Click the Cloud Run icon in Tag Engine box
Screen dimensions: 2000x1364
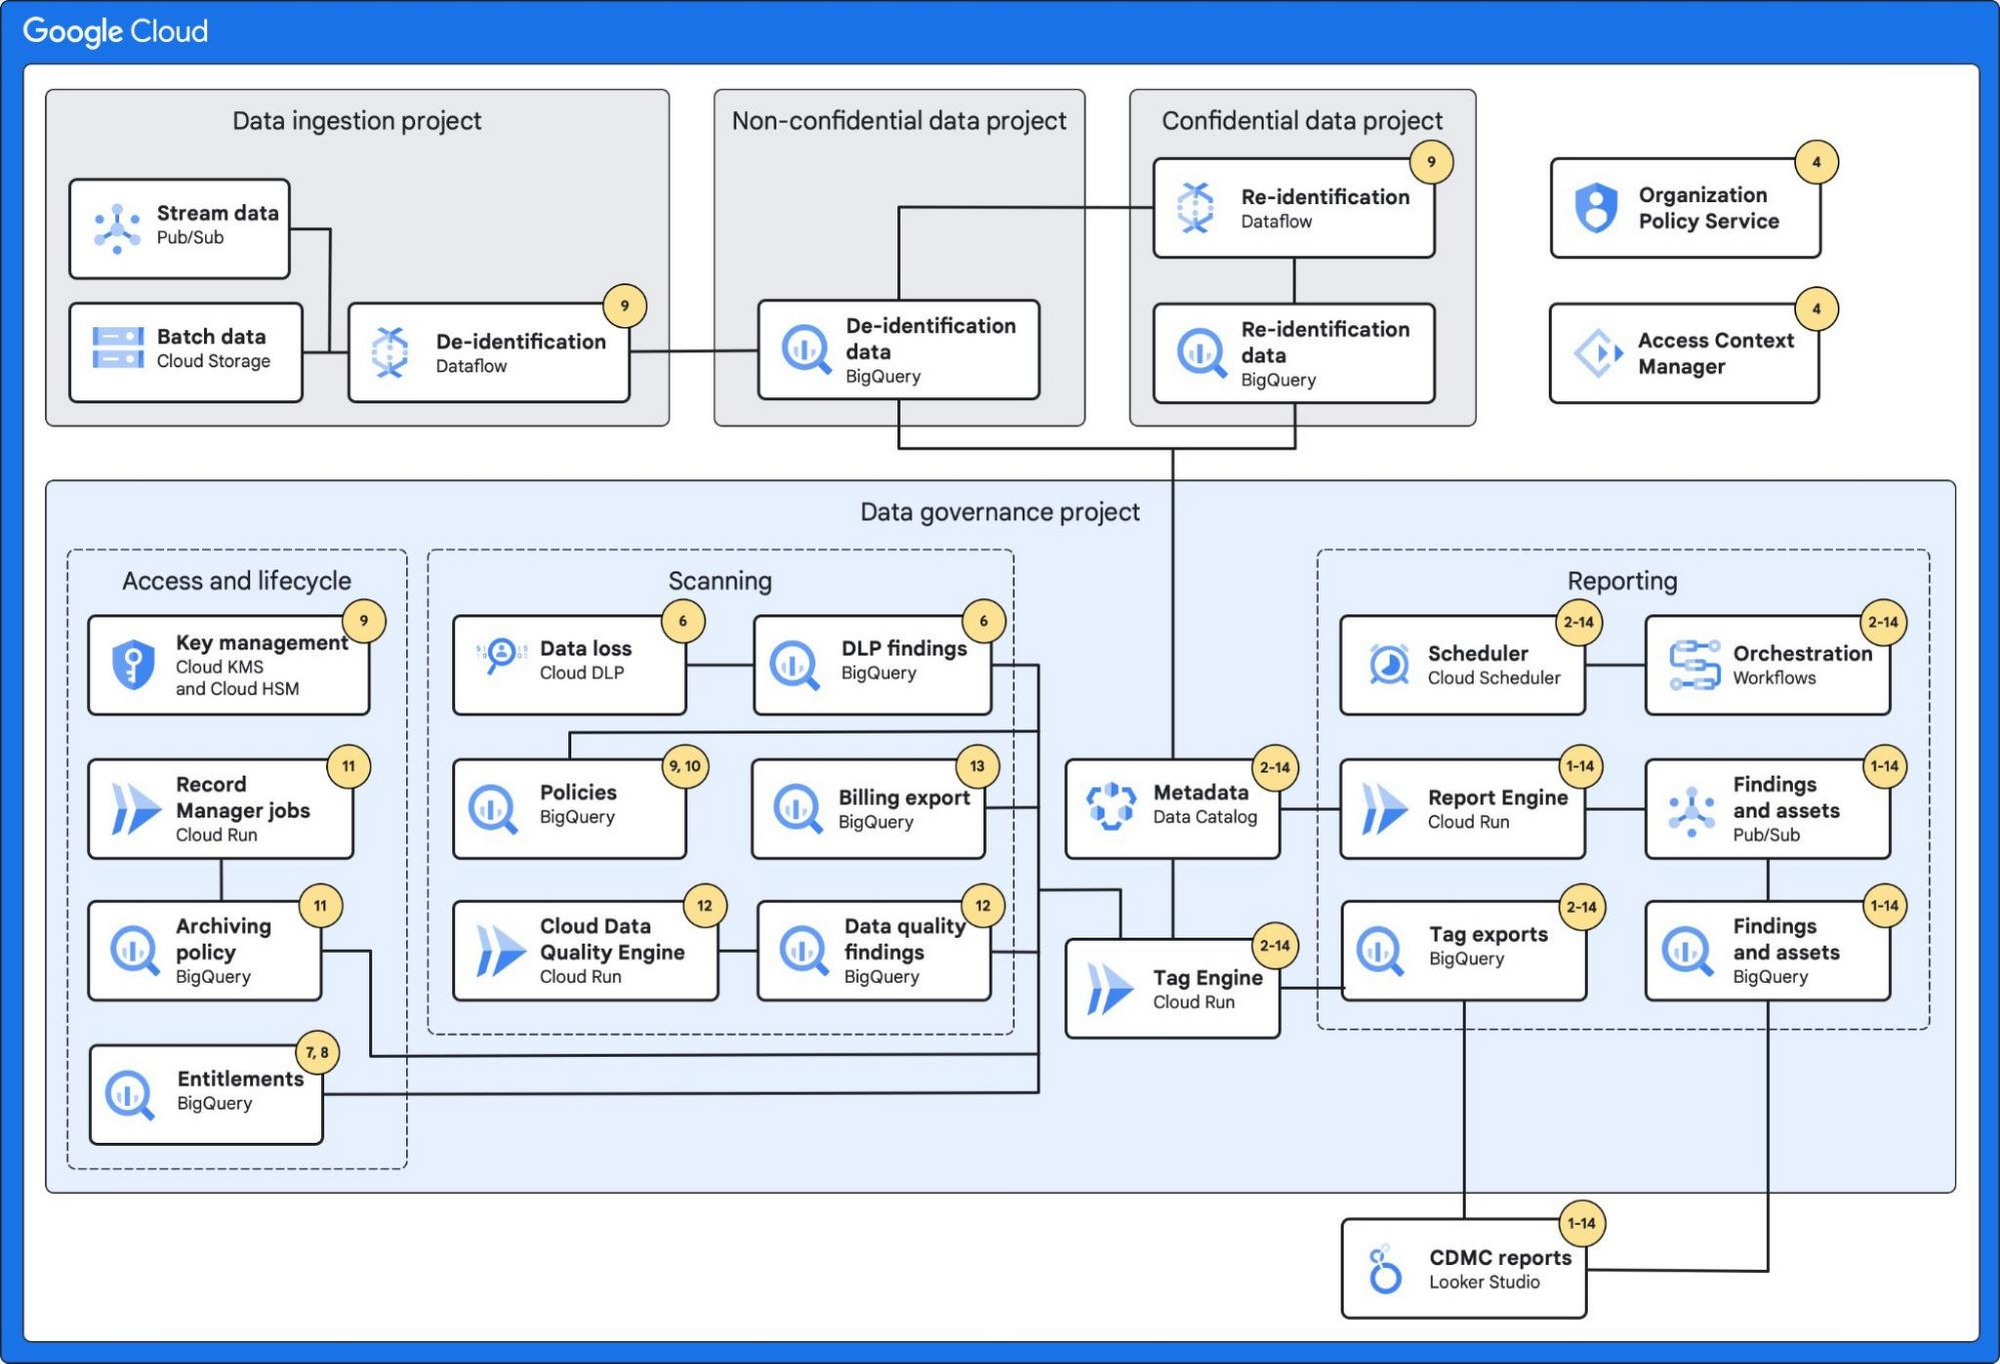click(1111, 989)
